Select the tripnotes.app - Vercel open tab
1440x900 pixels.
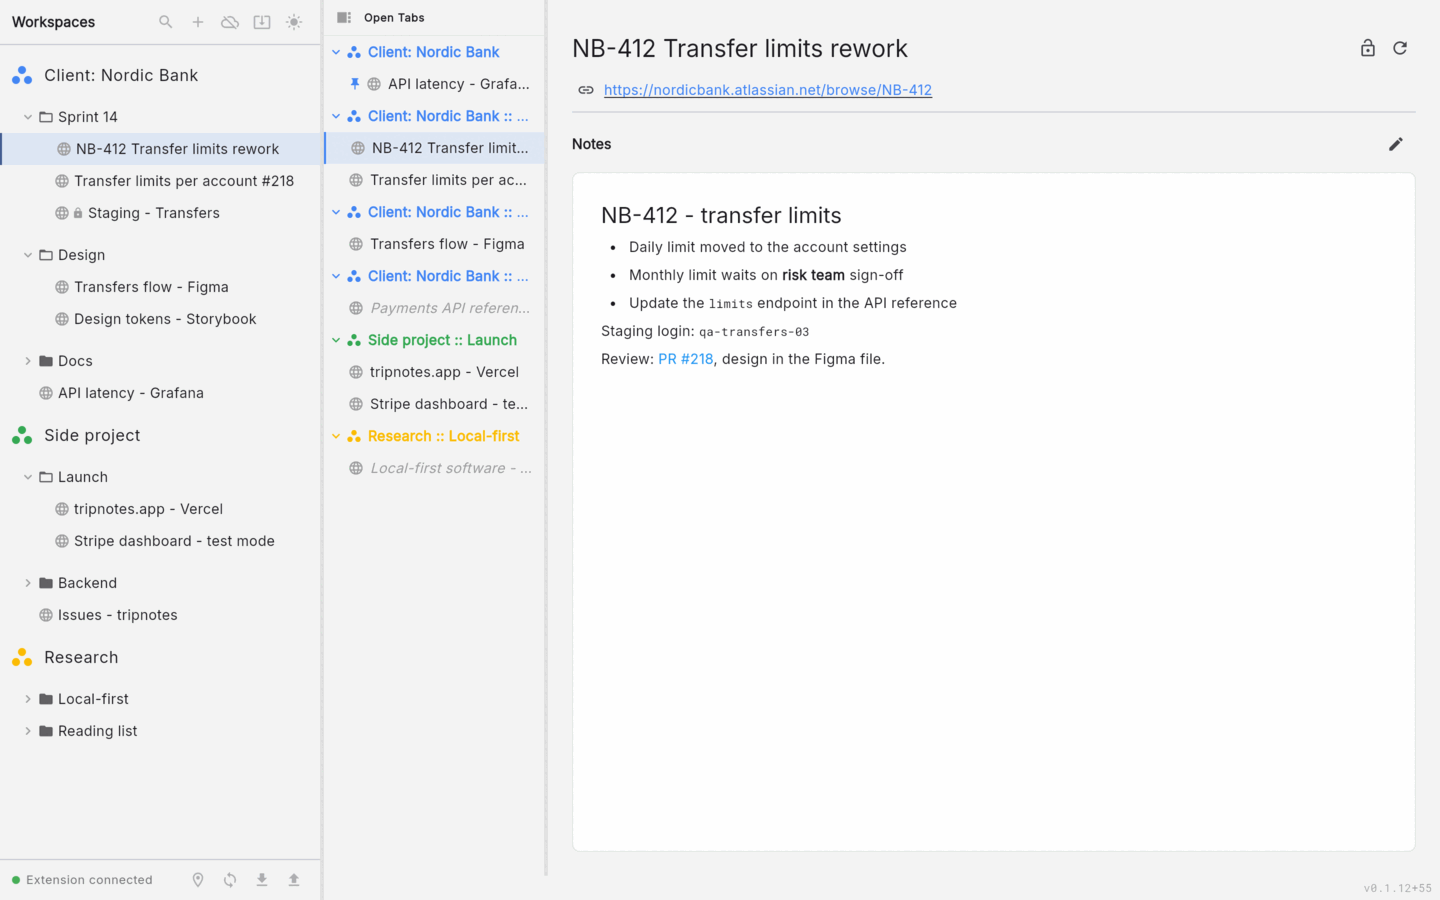coord(435,372)
